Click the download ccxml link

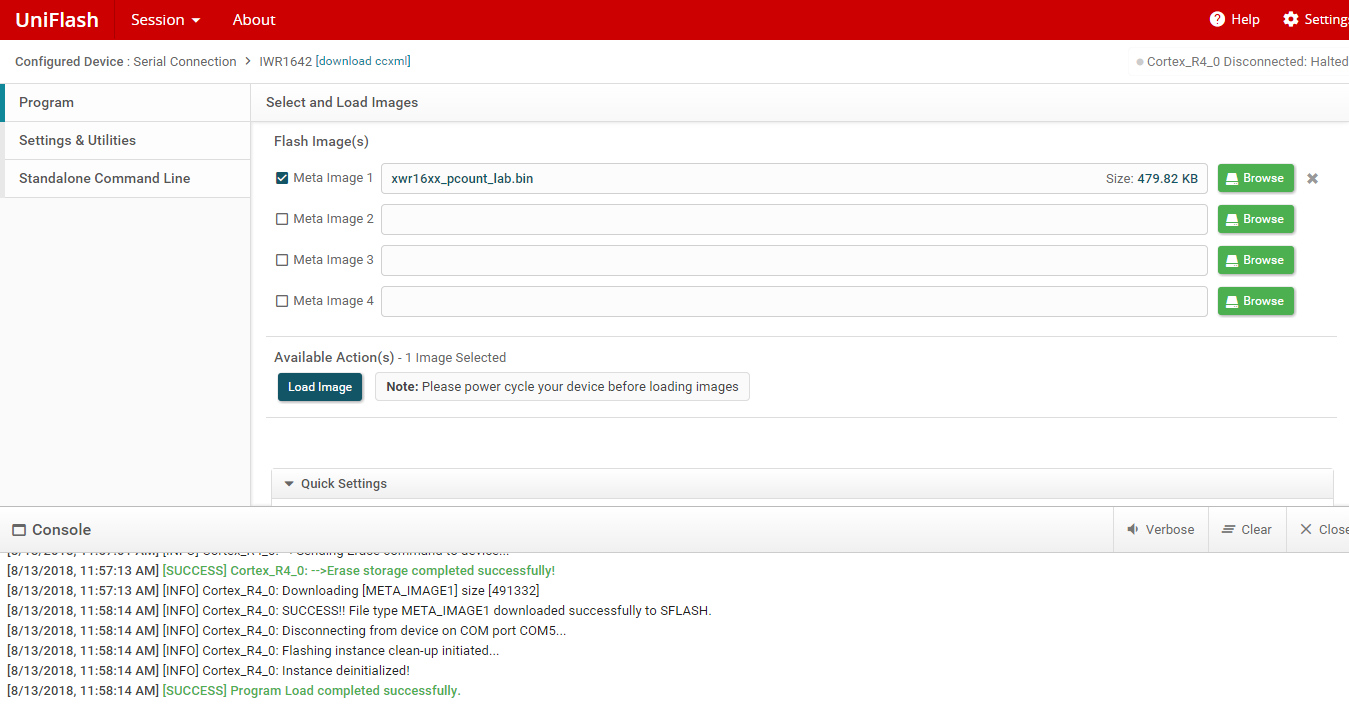[362, 61]
